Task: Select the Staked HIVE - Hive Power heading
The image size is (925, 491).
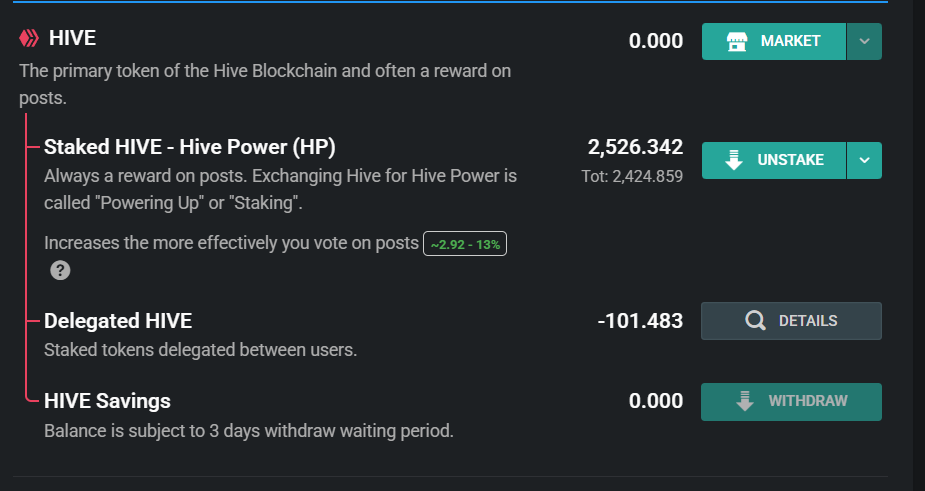Action: [x=189, y=147]
